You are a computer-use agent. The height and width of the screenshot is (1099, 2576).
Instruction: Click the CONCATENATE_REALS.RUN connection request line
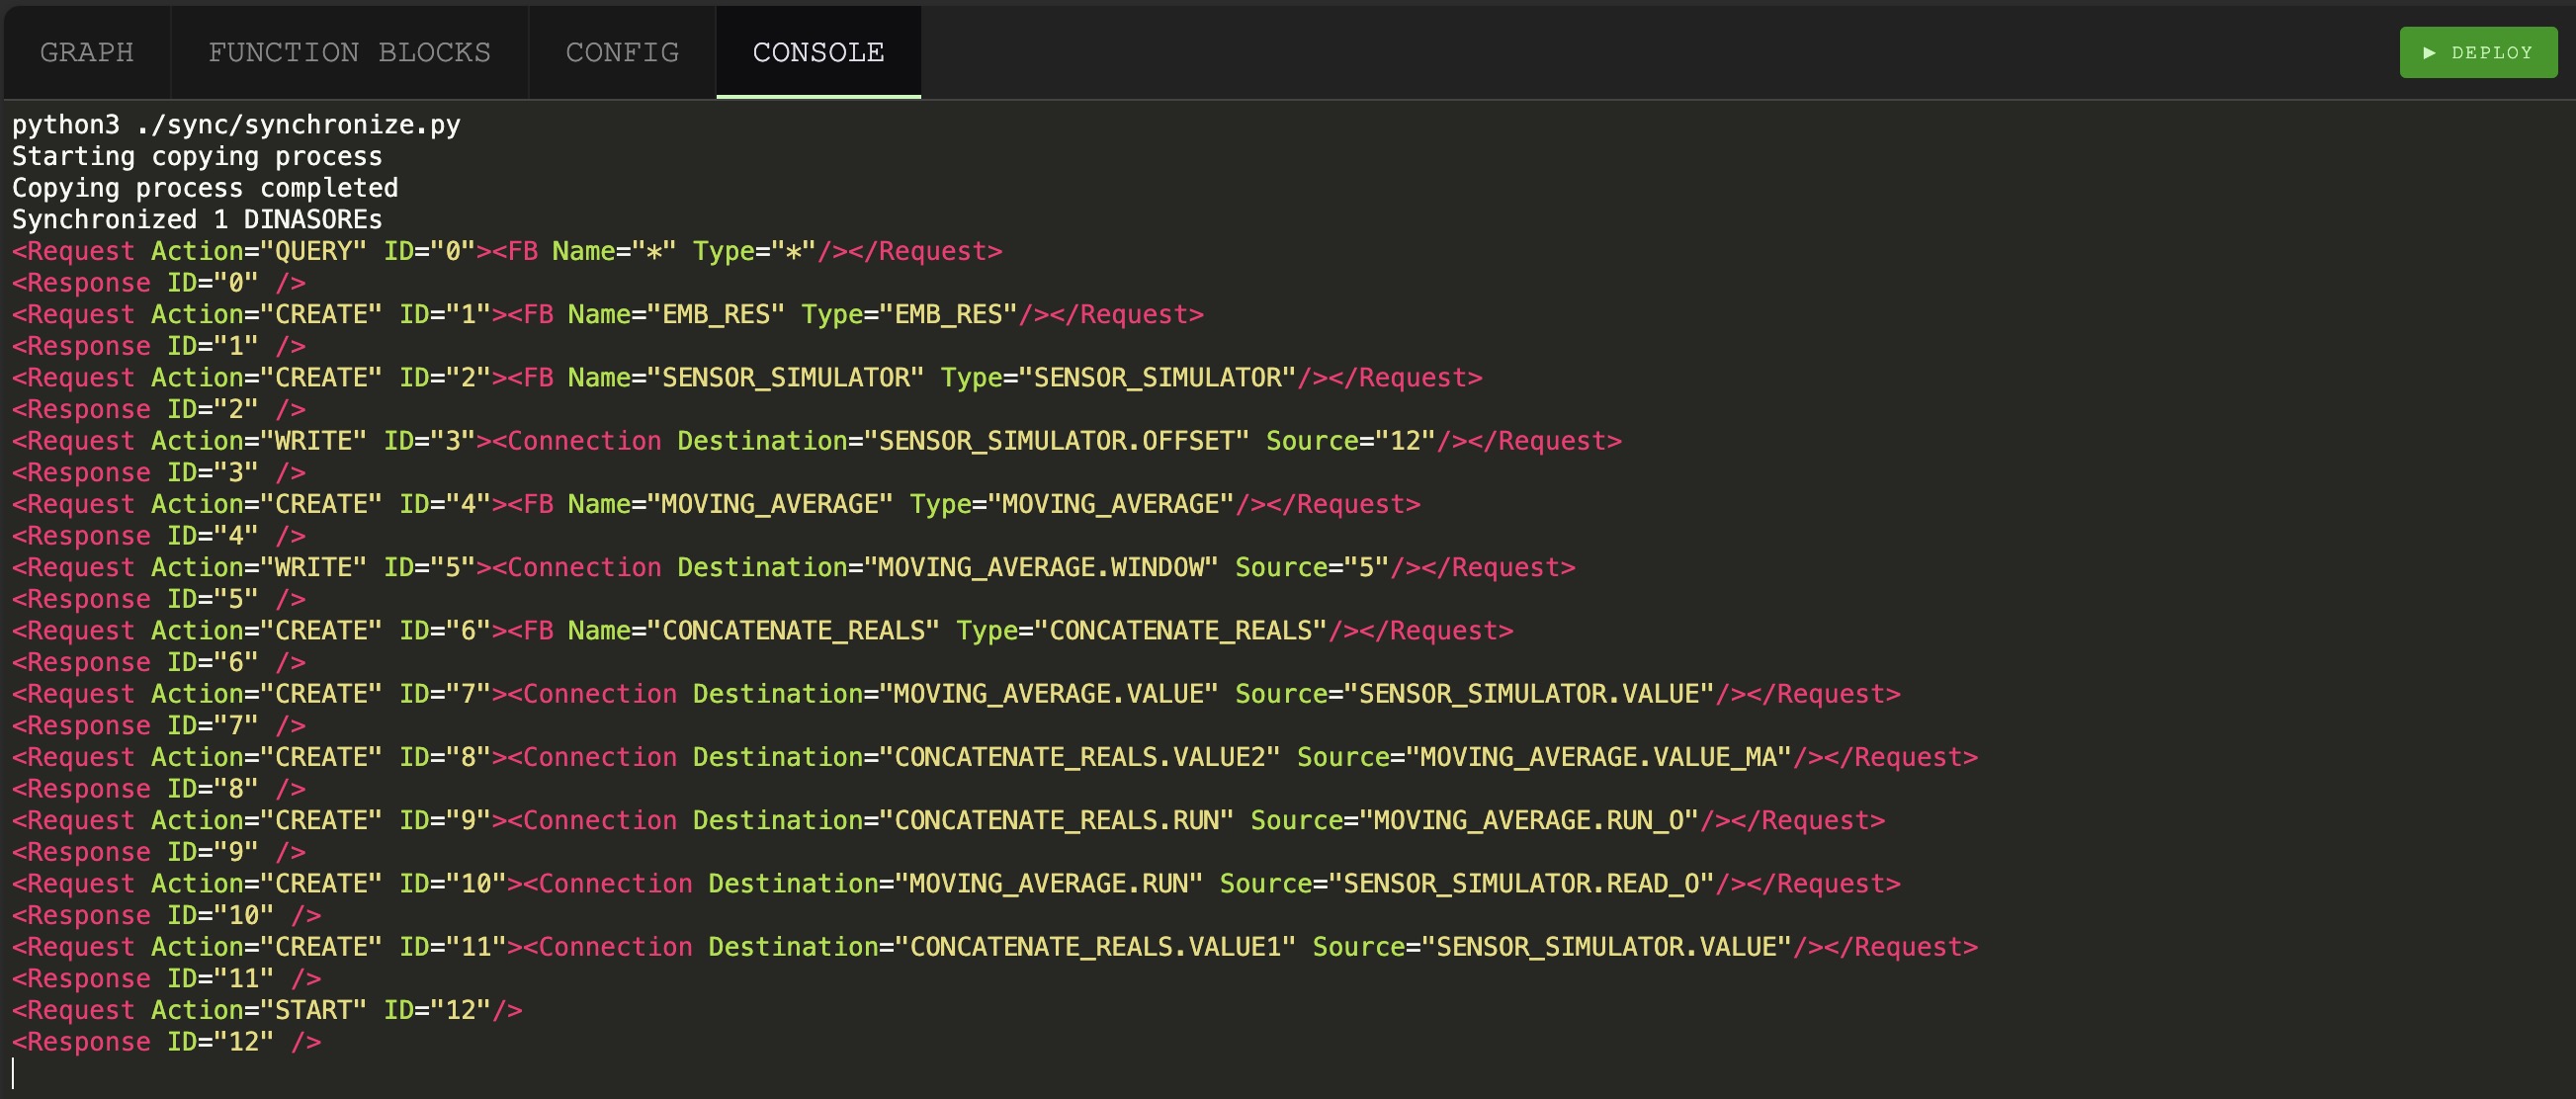pyautogui.click(x=948, y=821)
